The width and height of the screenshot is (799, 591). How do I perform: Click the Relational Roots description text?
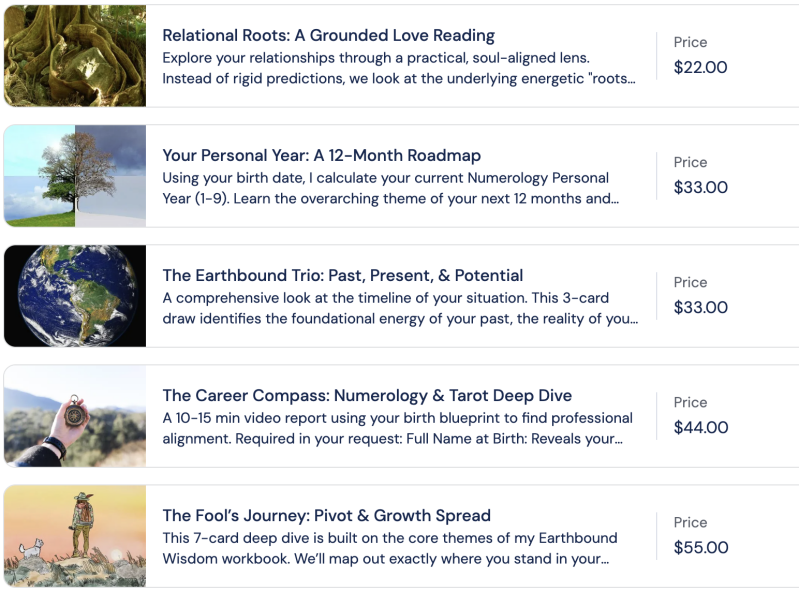[398, 68]
